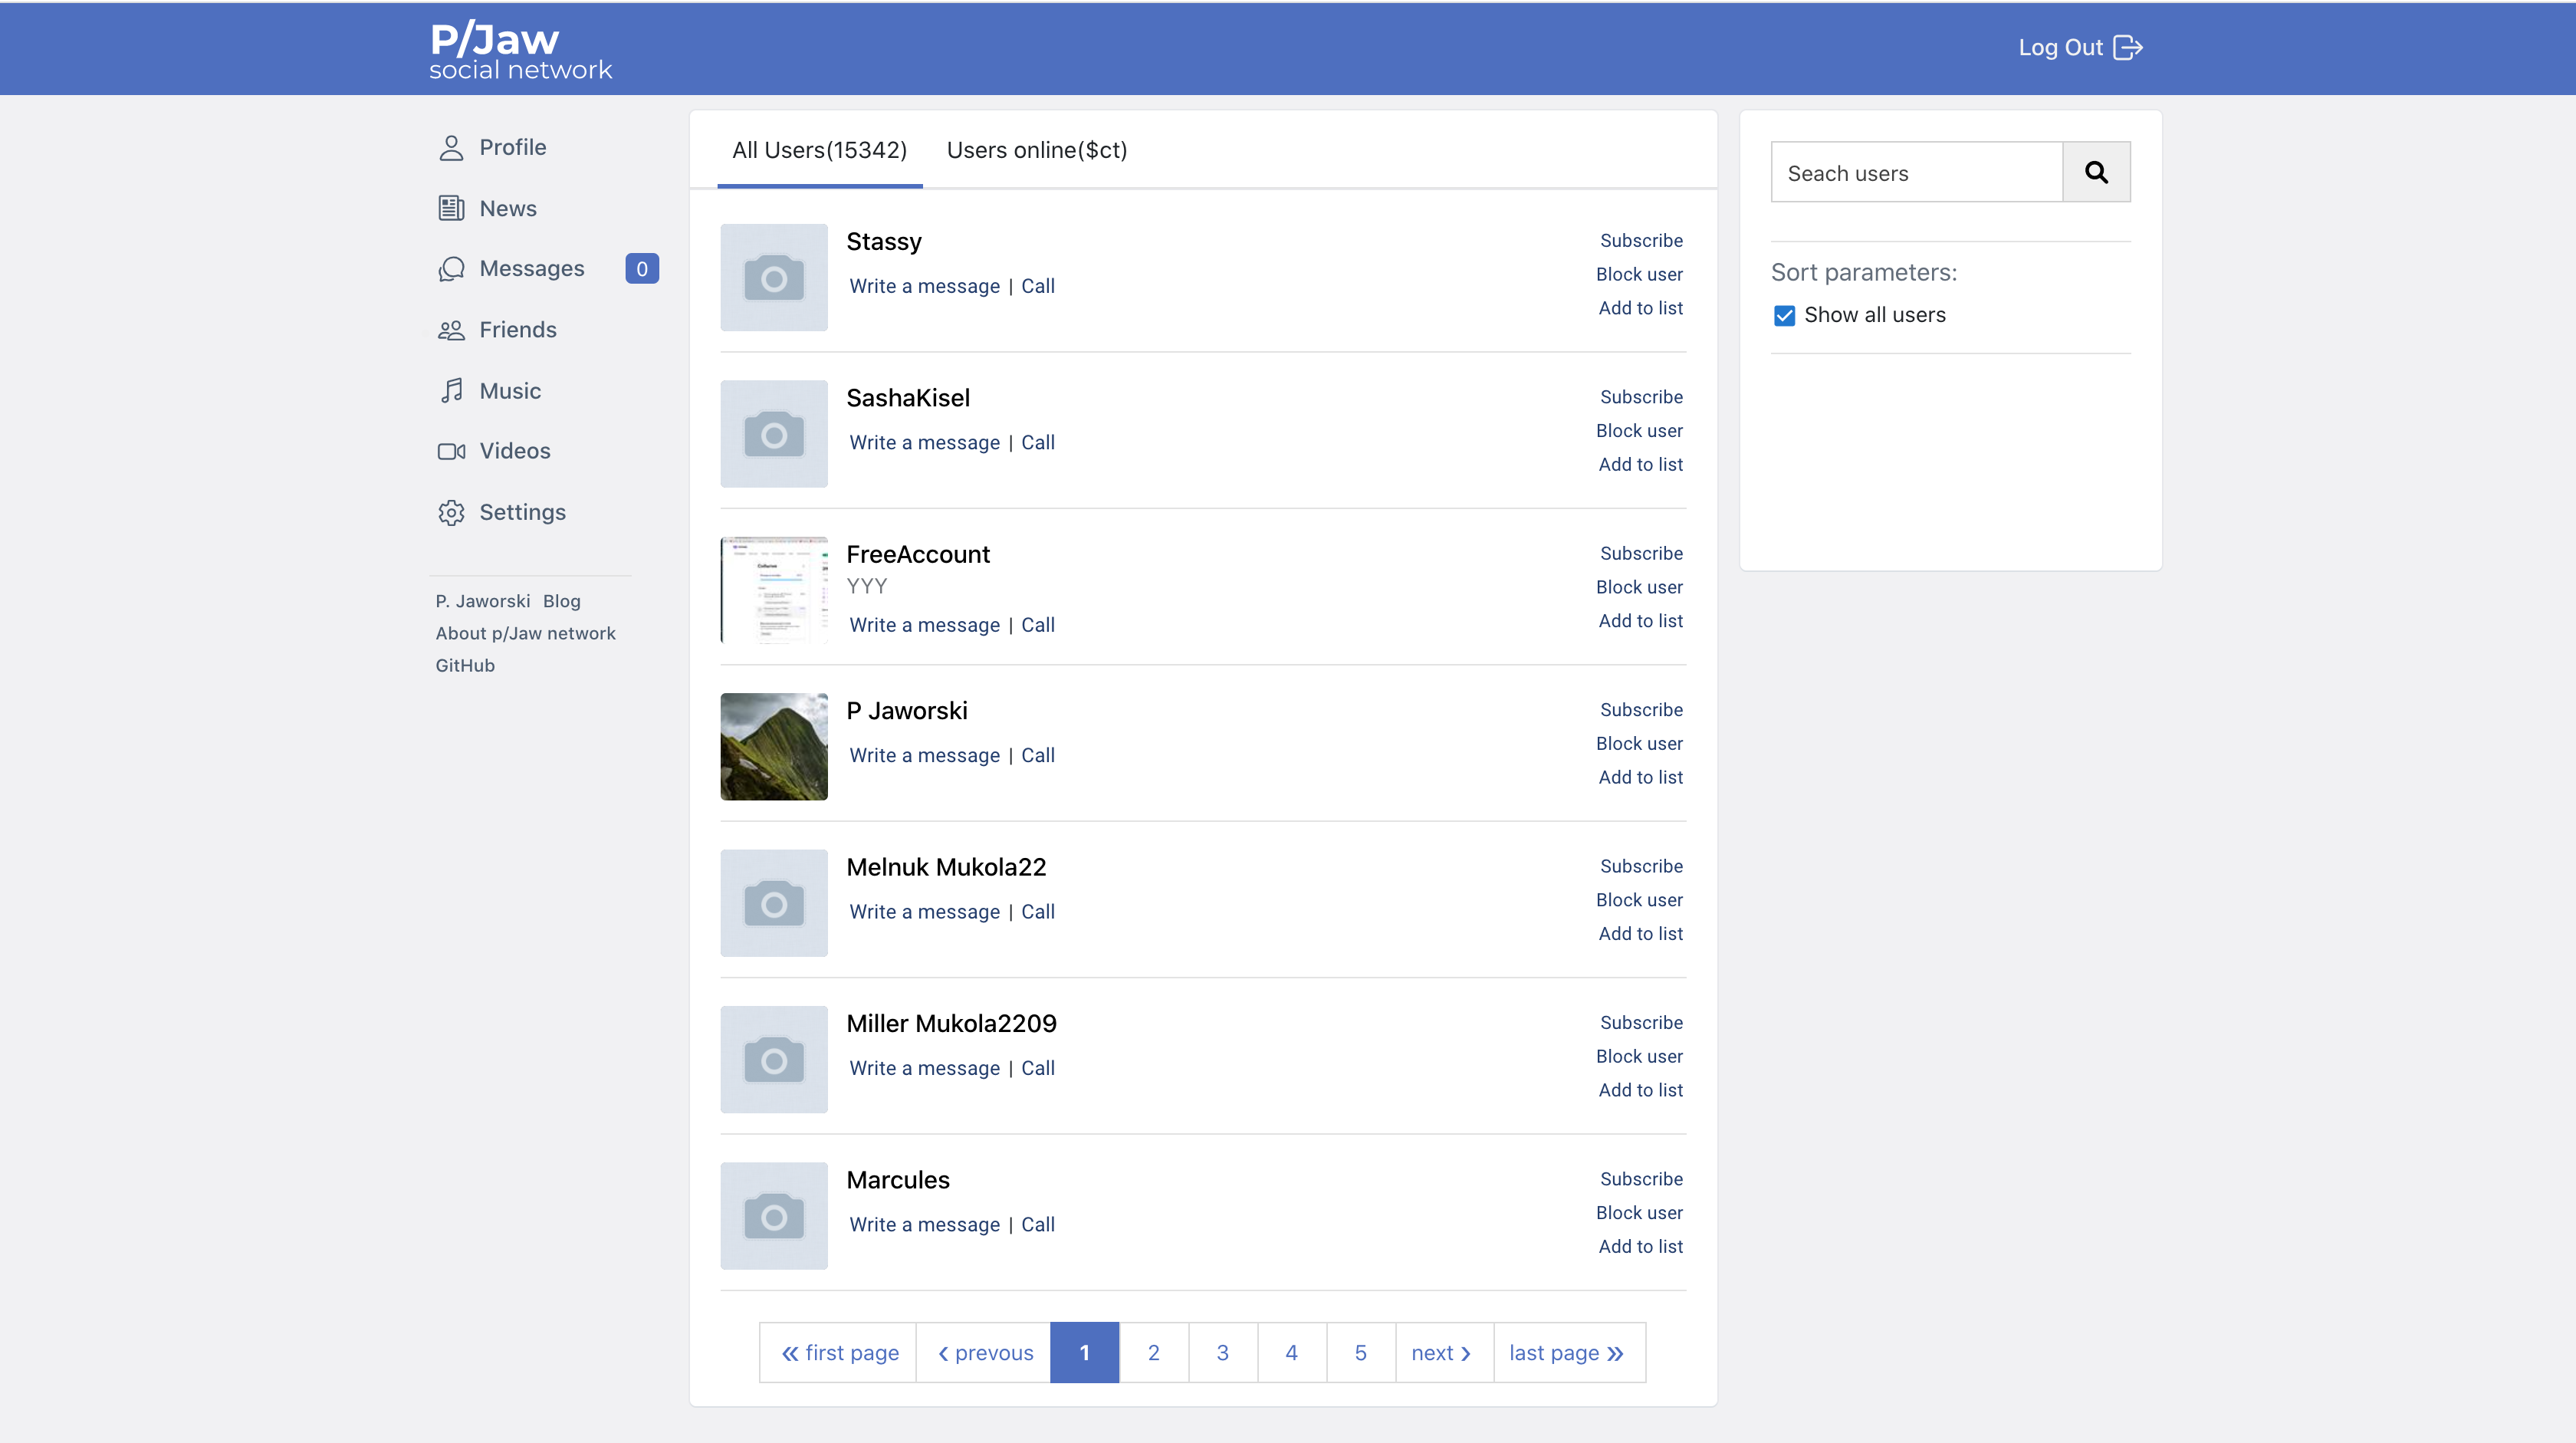Switch to the Users online tab
The height and width of the screenshot is (1443, 2576).
[x=1036, y=150]
